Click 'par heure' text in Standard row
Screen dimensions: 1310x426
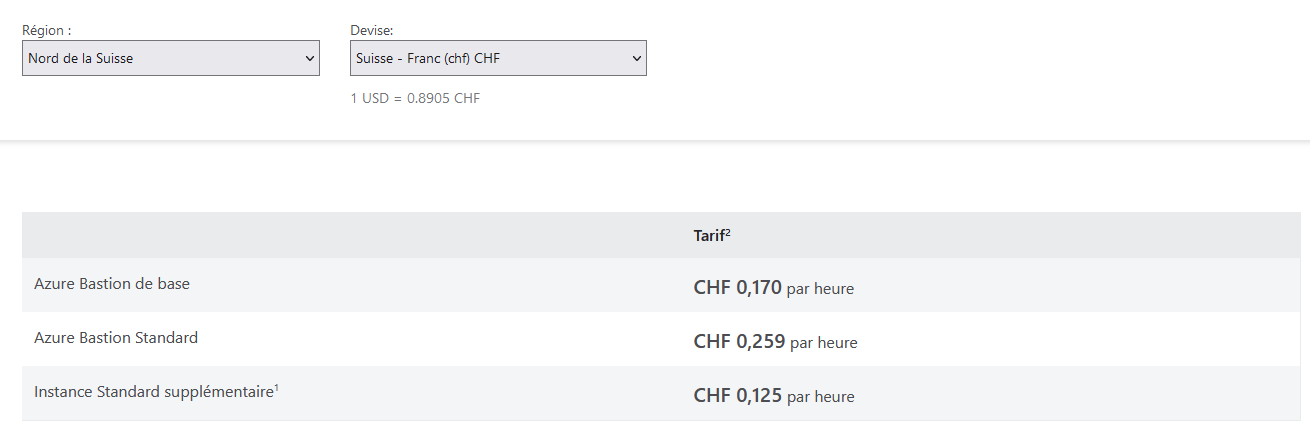tap(824, 343)
